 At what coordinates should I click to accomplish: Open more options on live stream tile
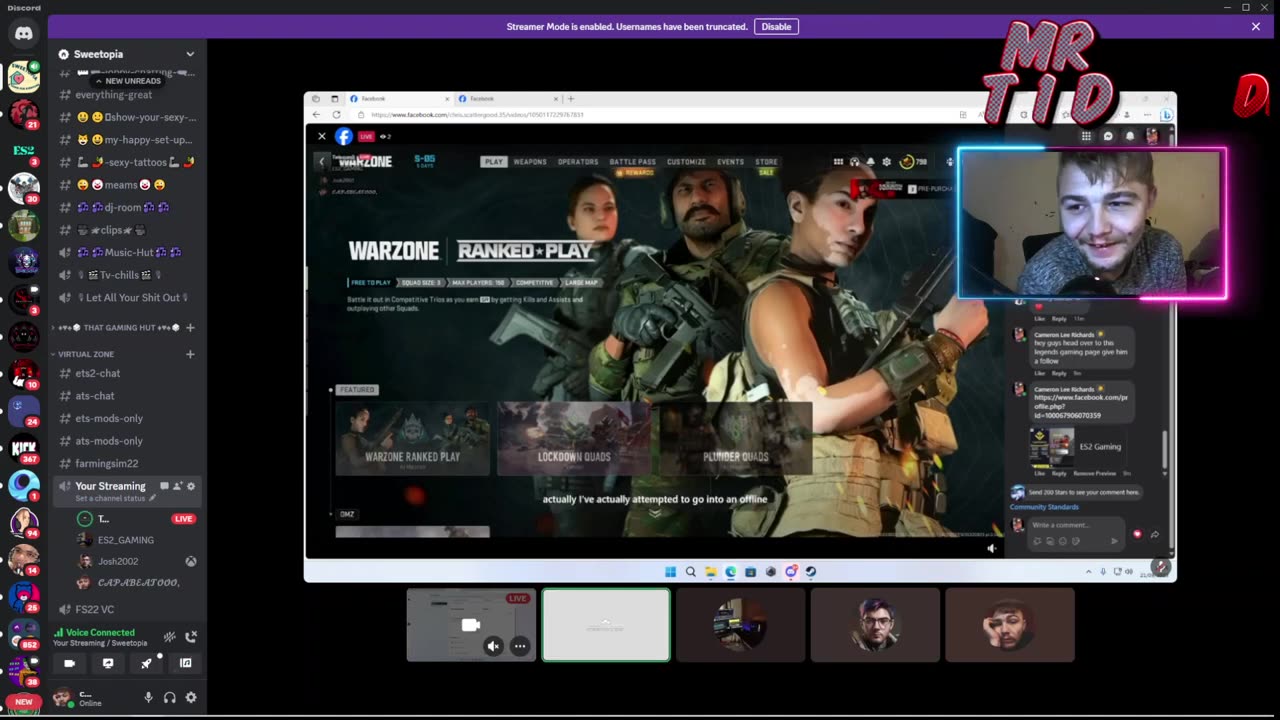coord(520,646)
